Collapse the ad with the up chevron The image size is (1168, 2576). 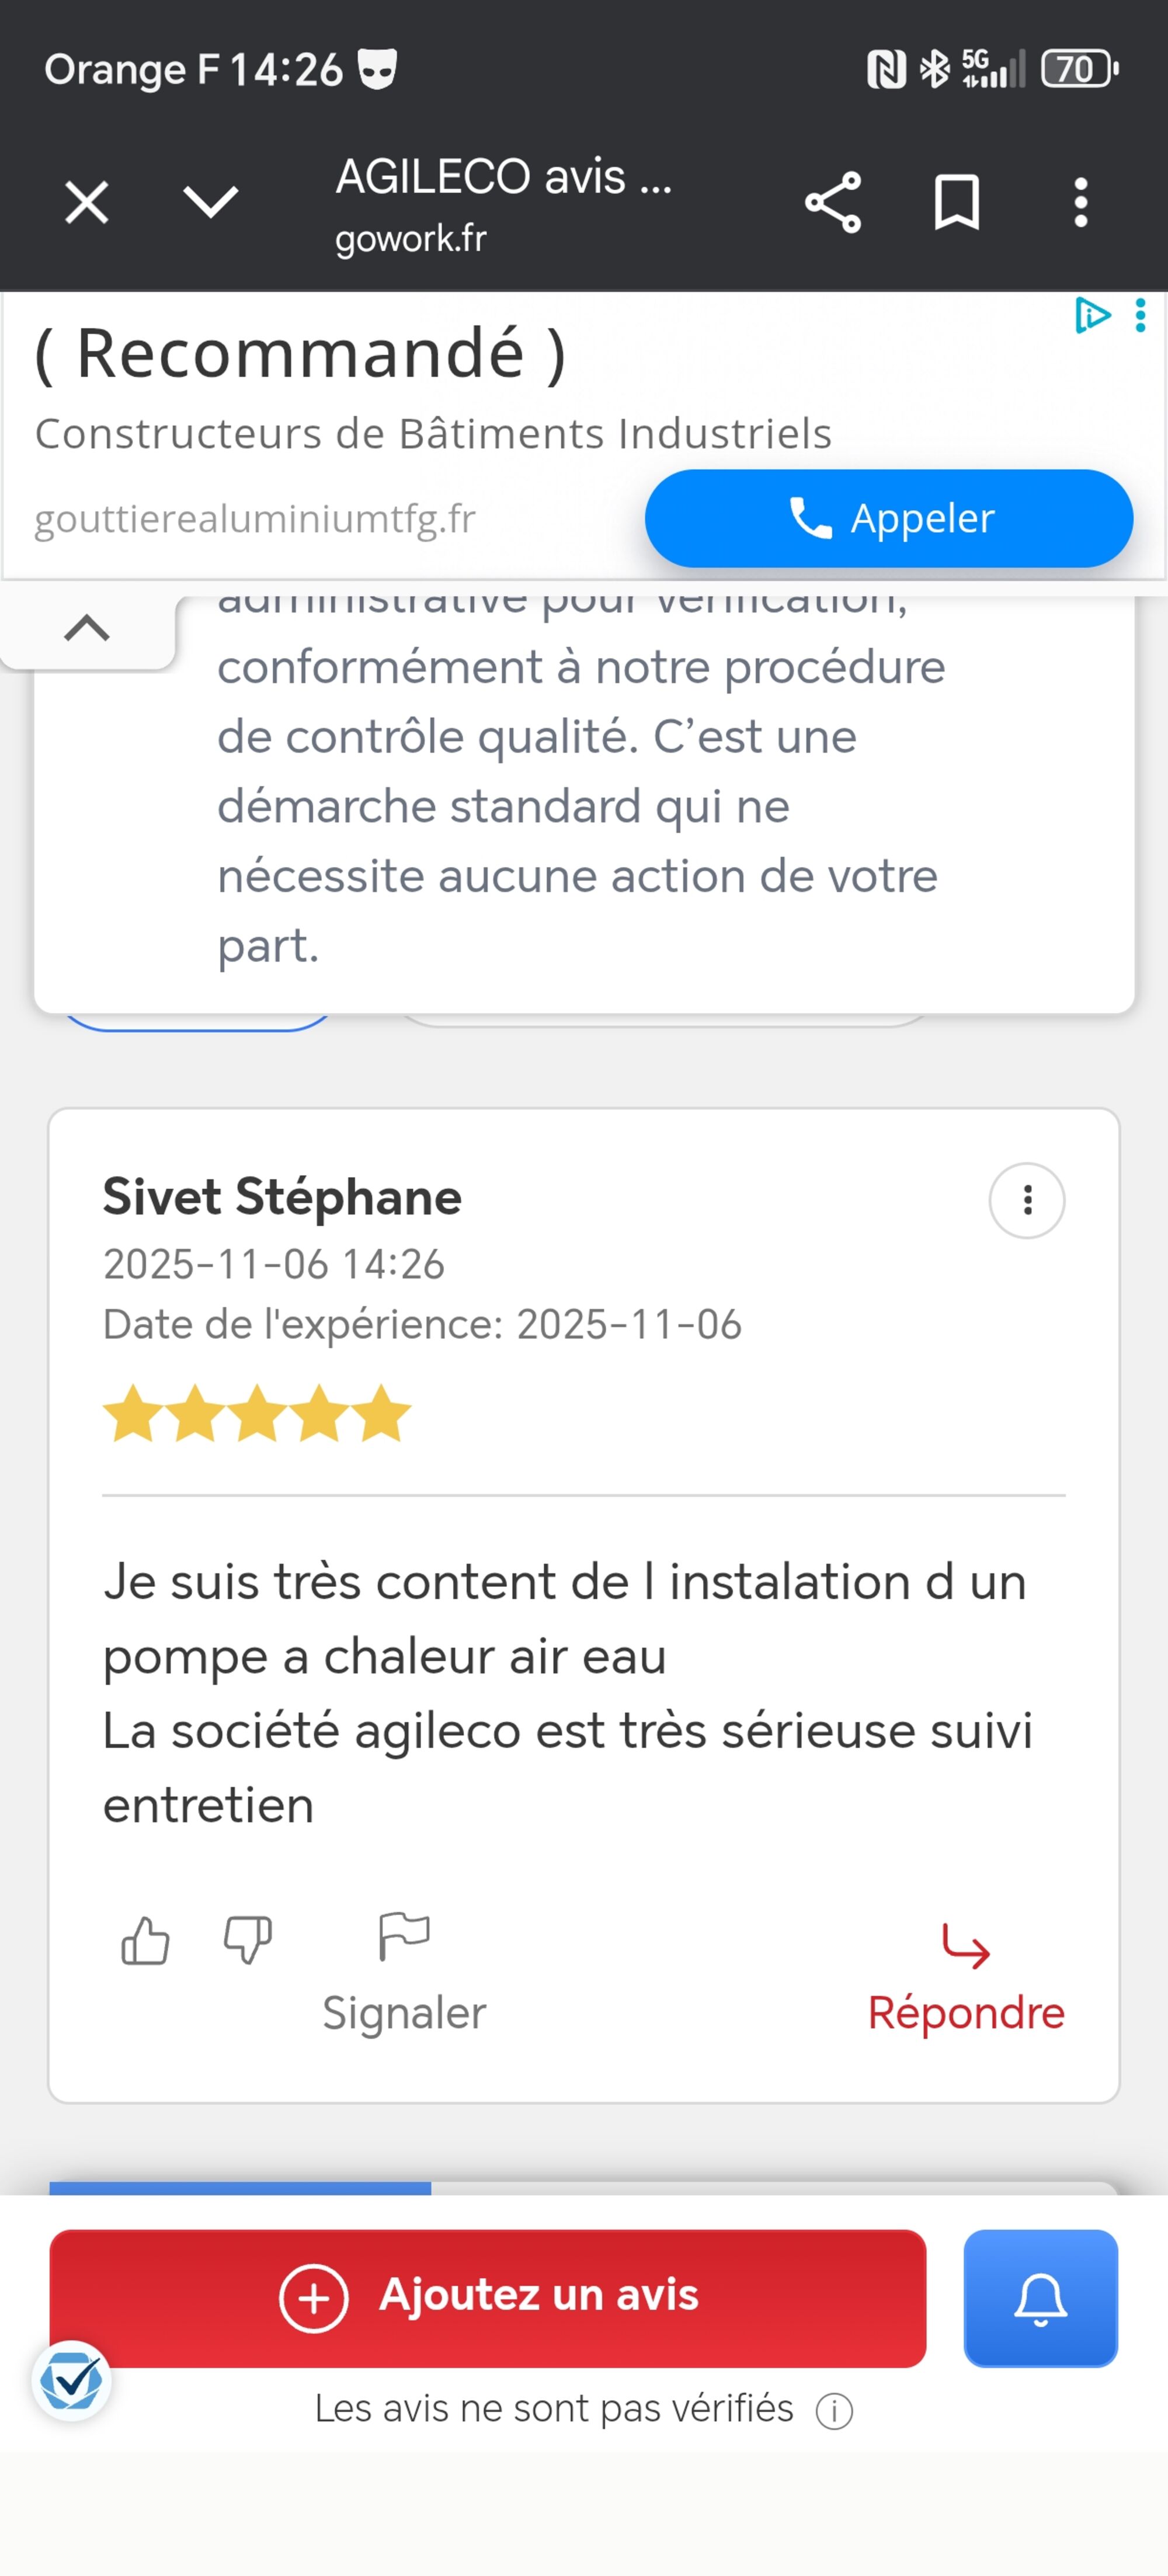87,628
